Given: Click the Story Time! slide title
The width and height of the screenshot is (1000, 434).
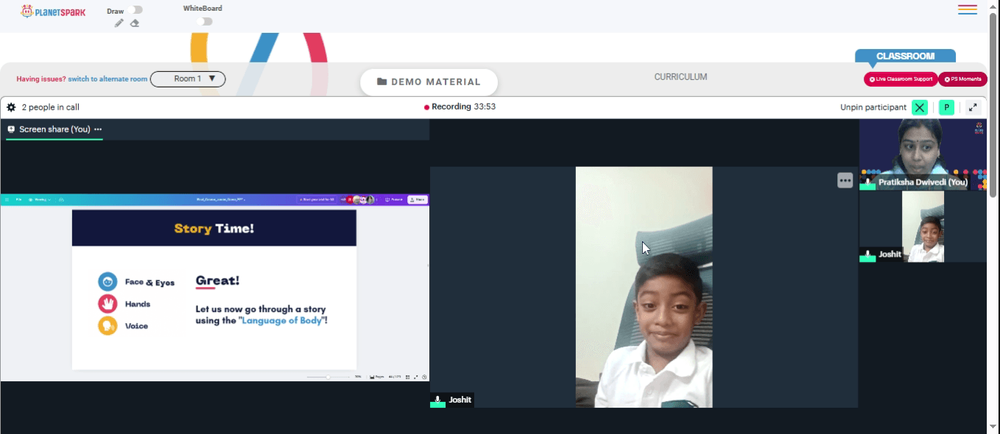Looking at the screenshot, I should [x=214, y=228].
